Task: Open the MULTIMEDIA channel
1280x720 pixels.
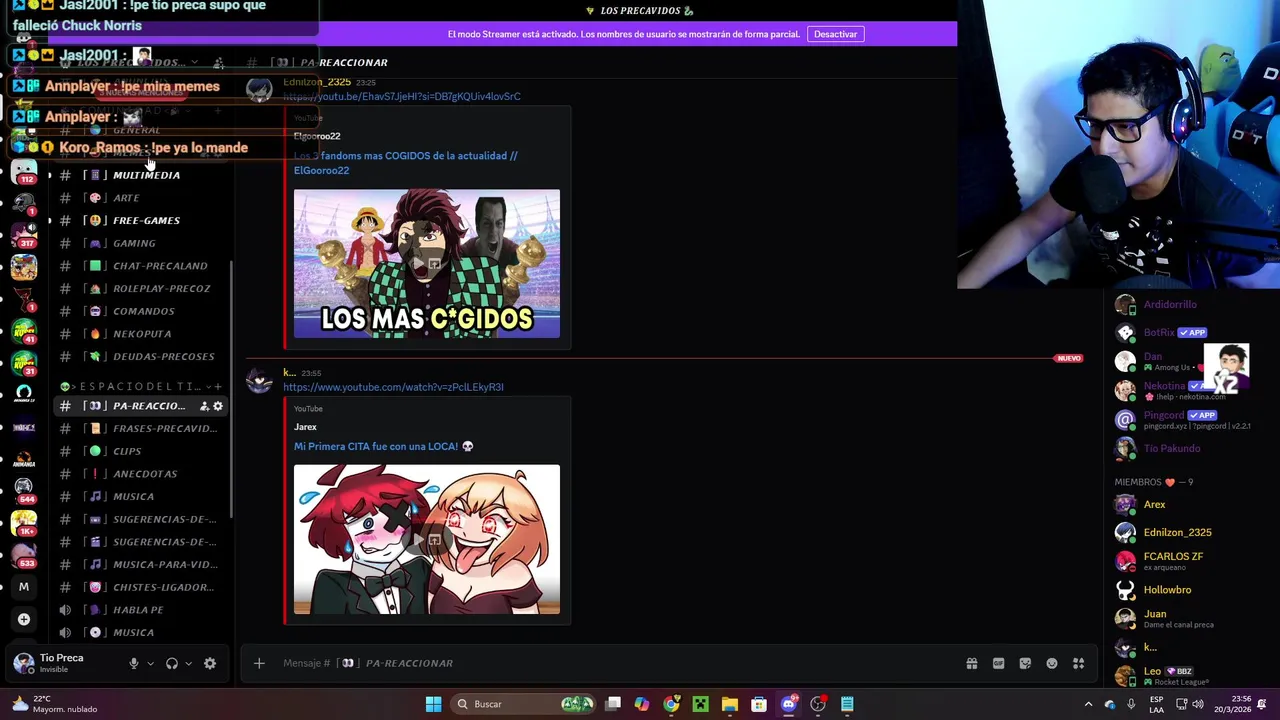Action: click(140, 175)
